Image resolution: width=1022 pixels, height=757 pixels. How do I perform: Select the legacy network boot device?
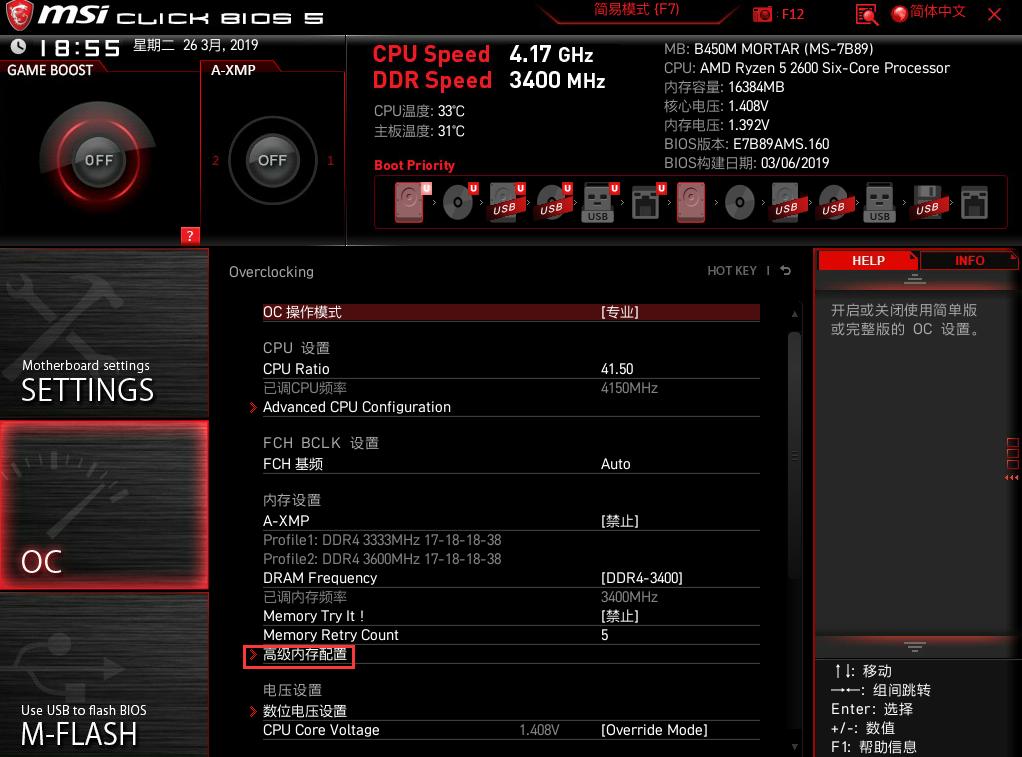tap(974, 202)
